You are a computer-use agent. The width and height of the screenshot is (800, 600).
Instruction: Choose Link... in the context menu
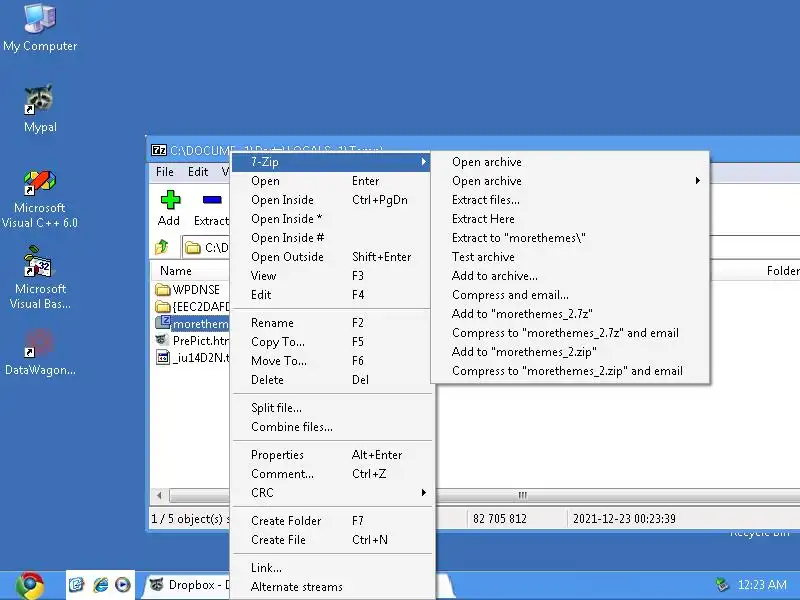(331, 567)
